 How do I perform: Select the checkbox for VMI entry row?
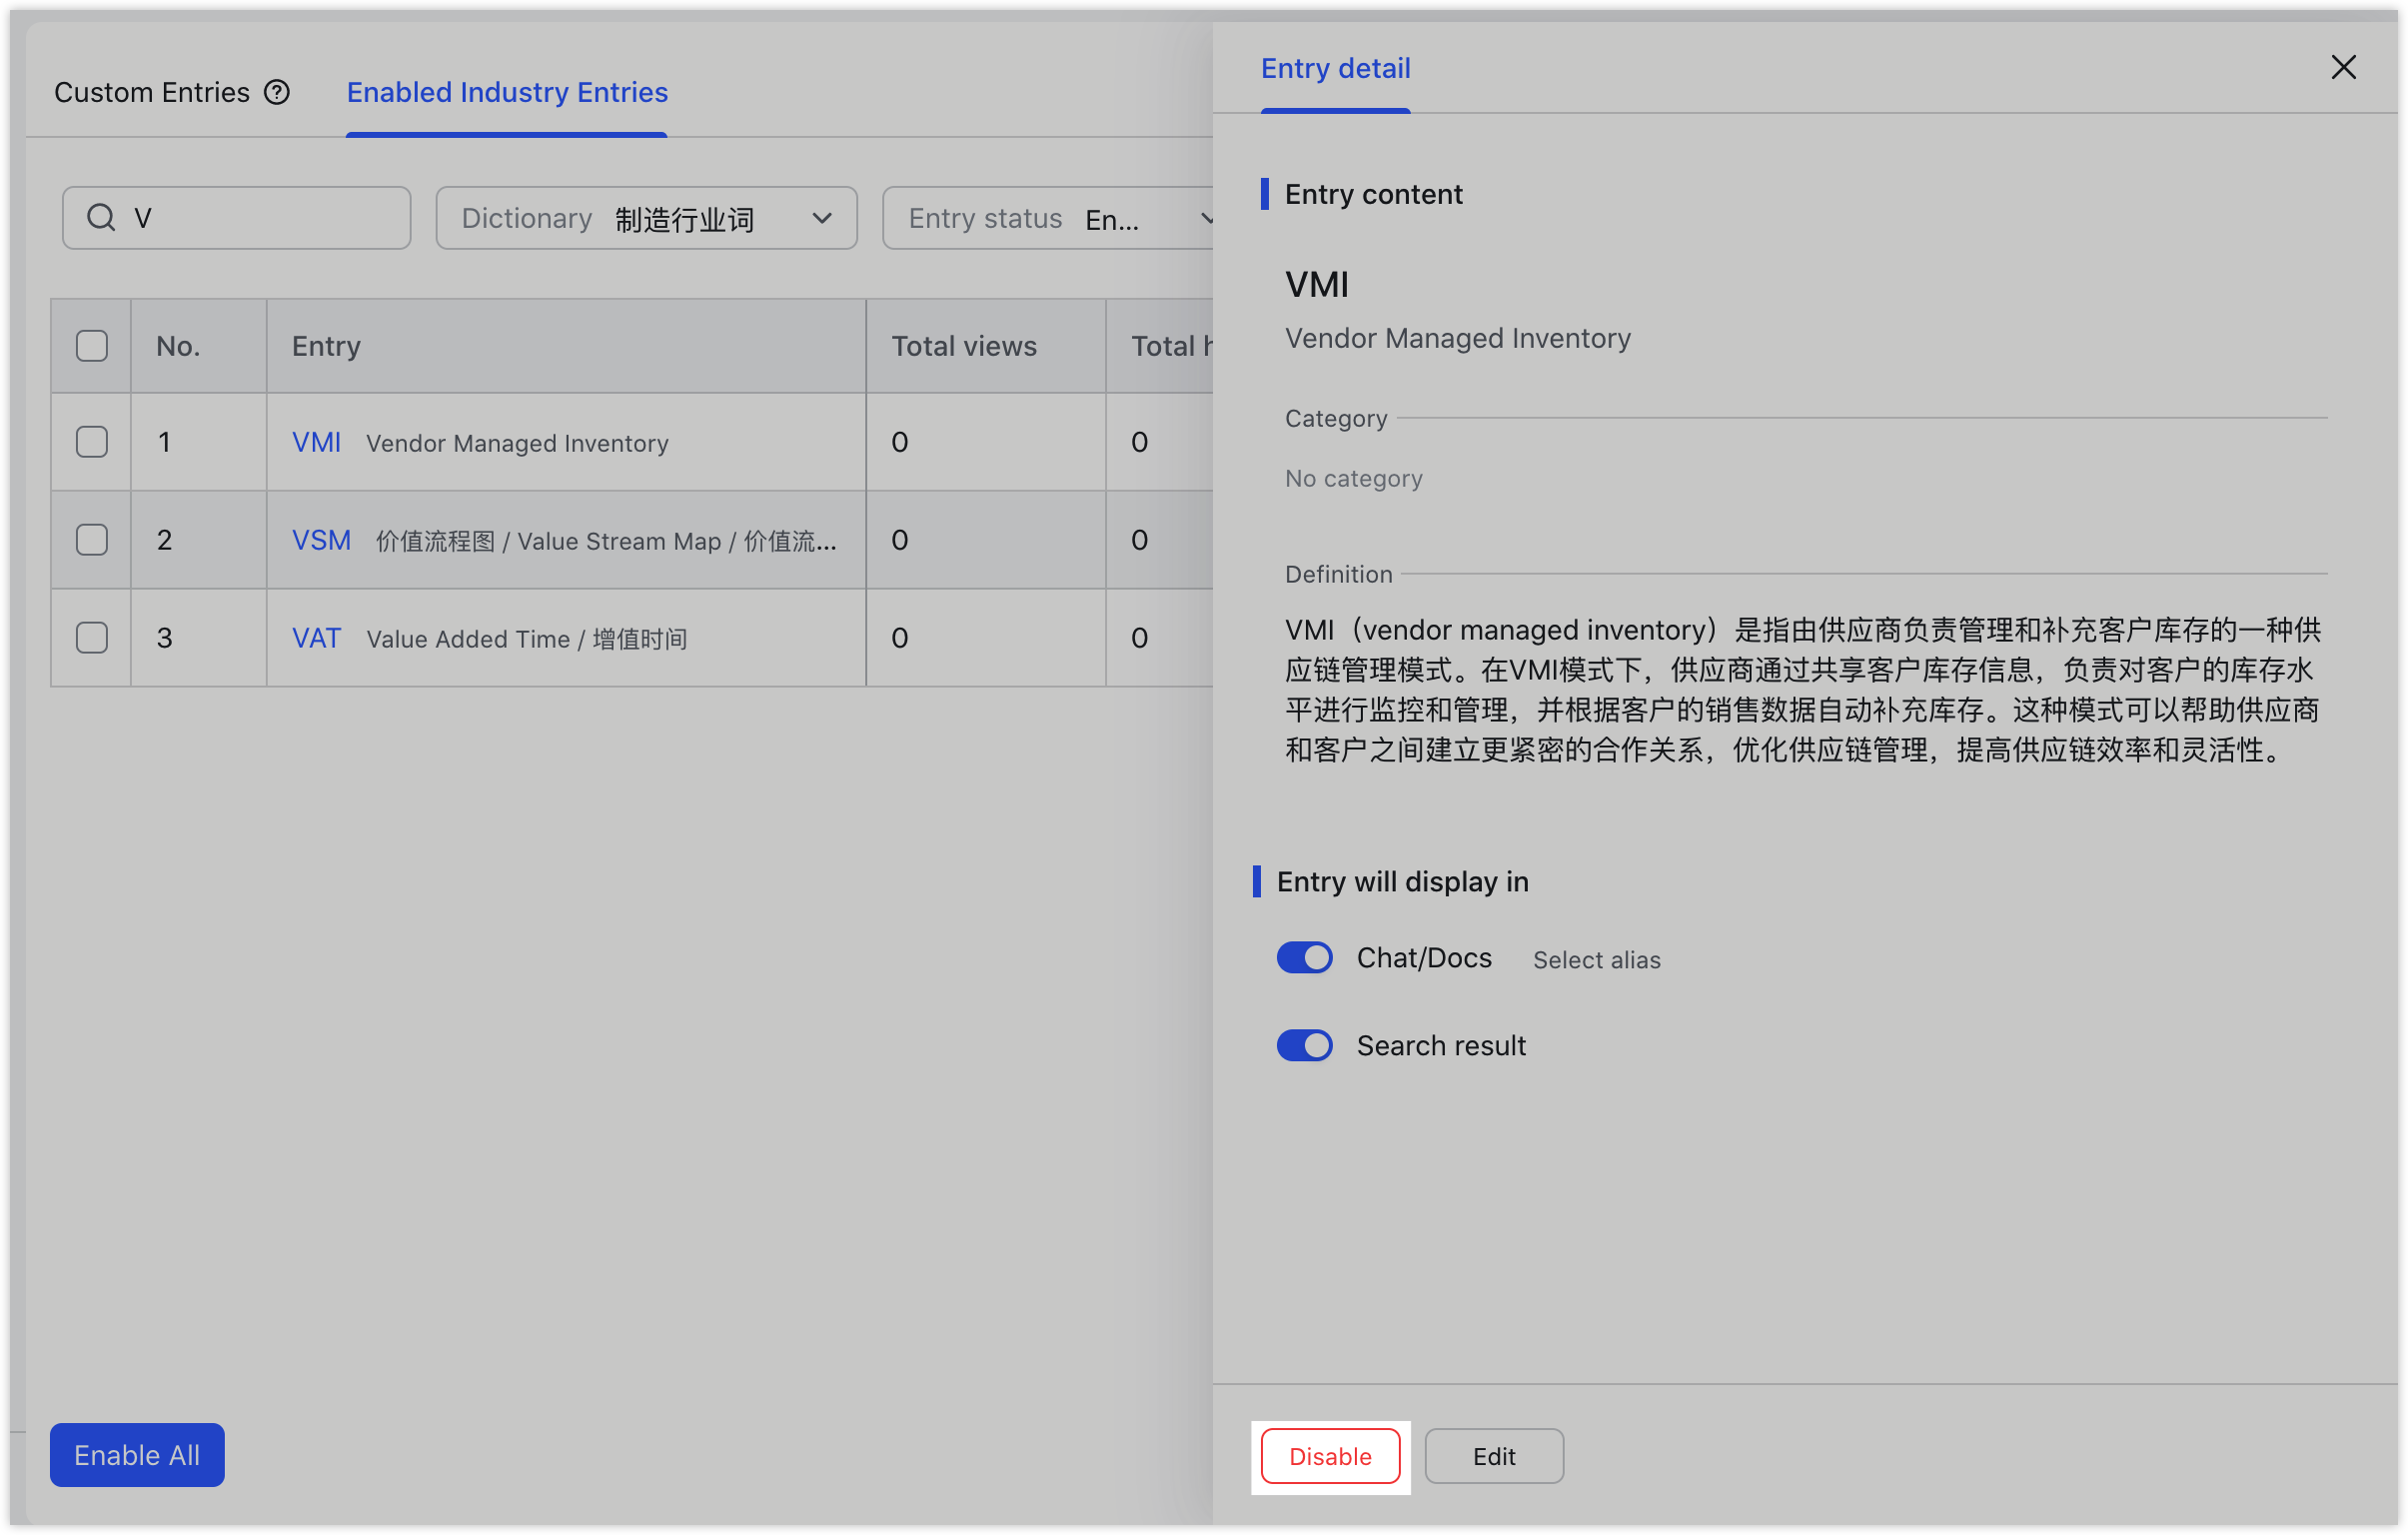91,441
